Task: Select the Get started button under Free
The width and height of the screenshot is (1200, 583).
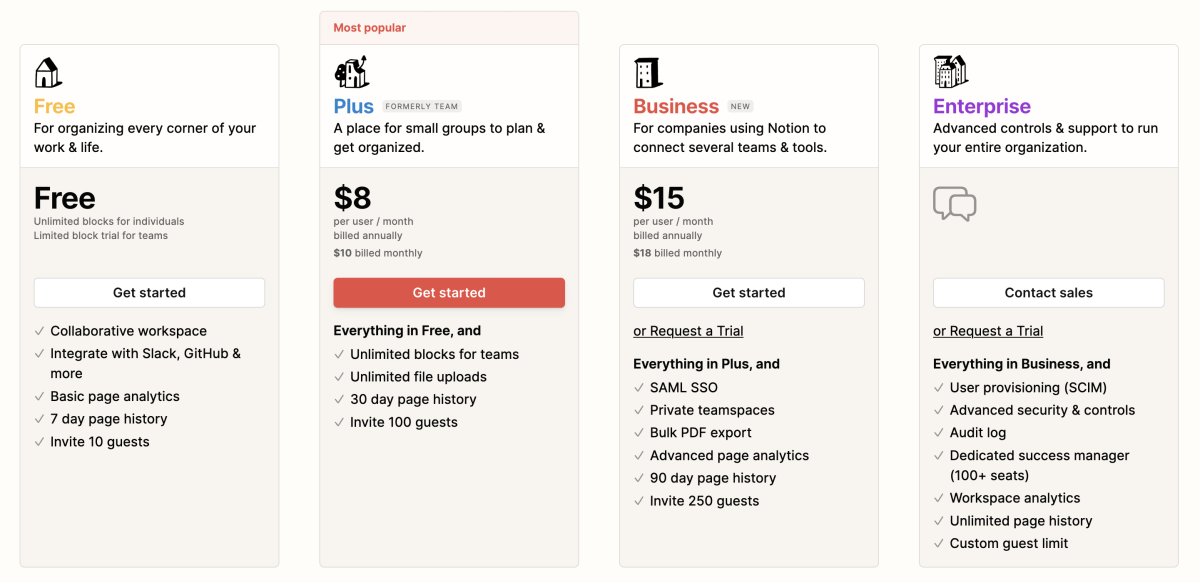Action: pos(149,293)
